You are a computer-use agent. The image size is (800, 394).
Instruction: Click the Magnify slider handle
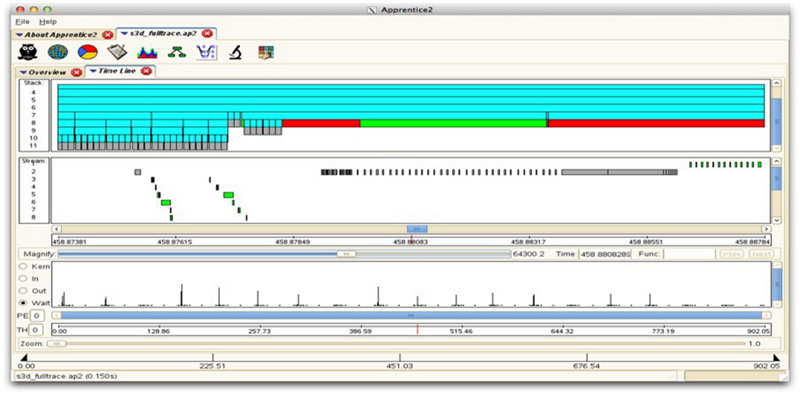347,254
